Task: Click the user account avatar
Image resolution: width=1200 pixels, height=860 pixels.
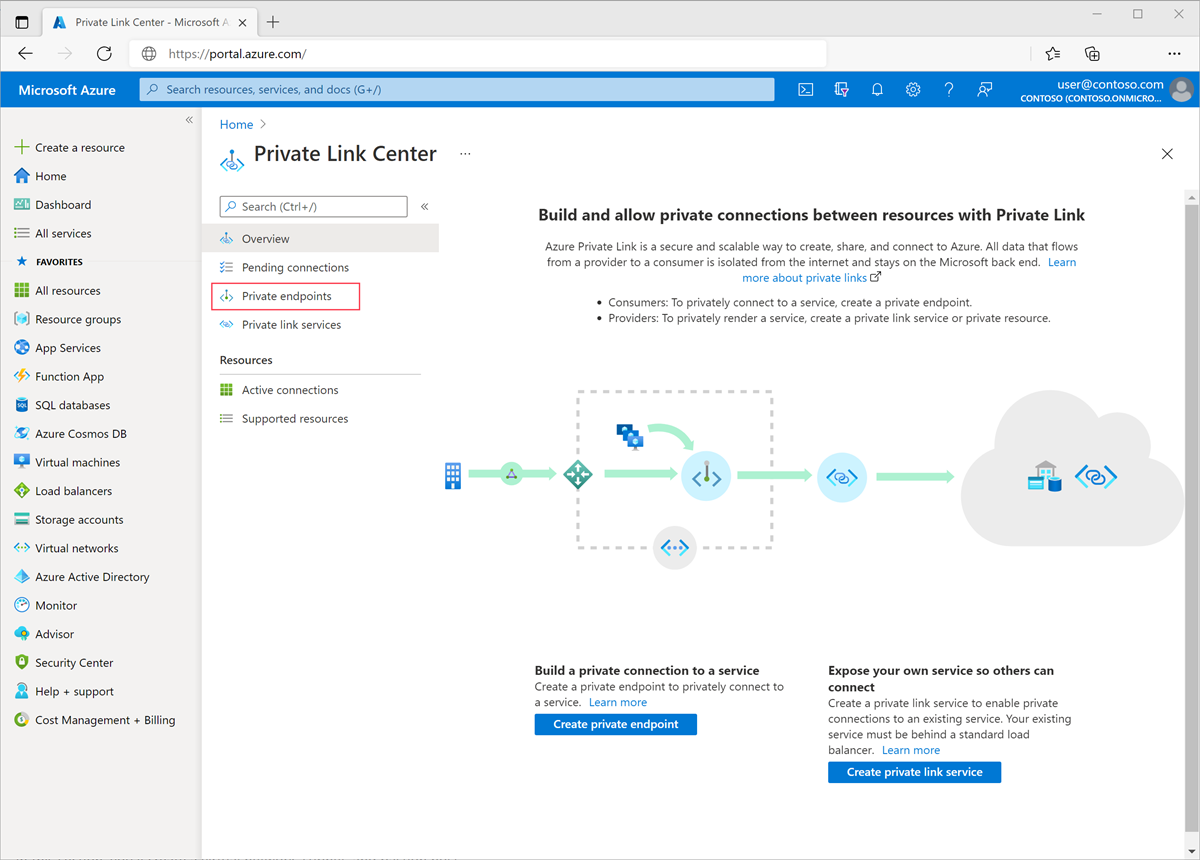Action: tap(1182, 90)
